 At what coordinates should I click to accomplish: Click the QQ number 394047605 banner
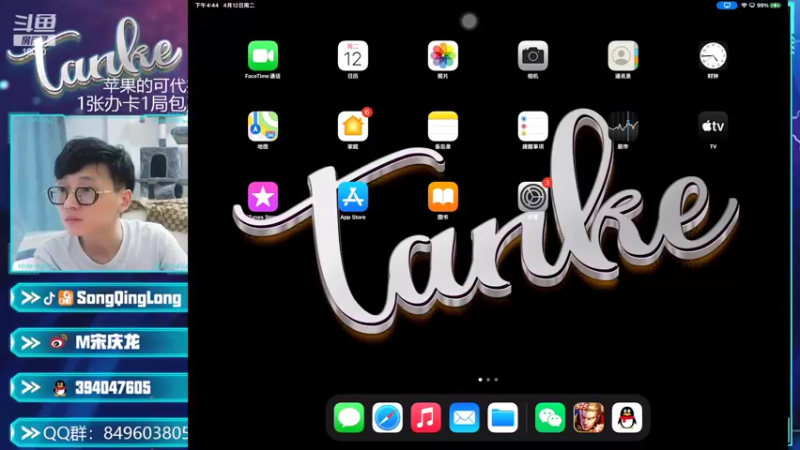(x=99, y=387)
